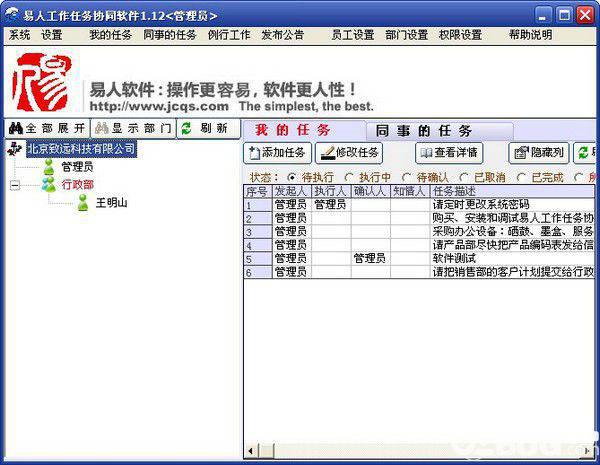The height and width of the screenshot is (465, 600).
Task: Click the red 易人软件 logo
Action: click(41, 82)
